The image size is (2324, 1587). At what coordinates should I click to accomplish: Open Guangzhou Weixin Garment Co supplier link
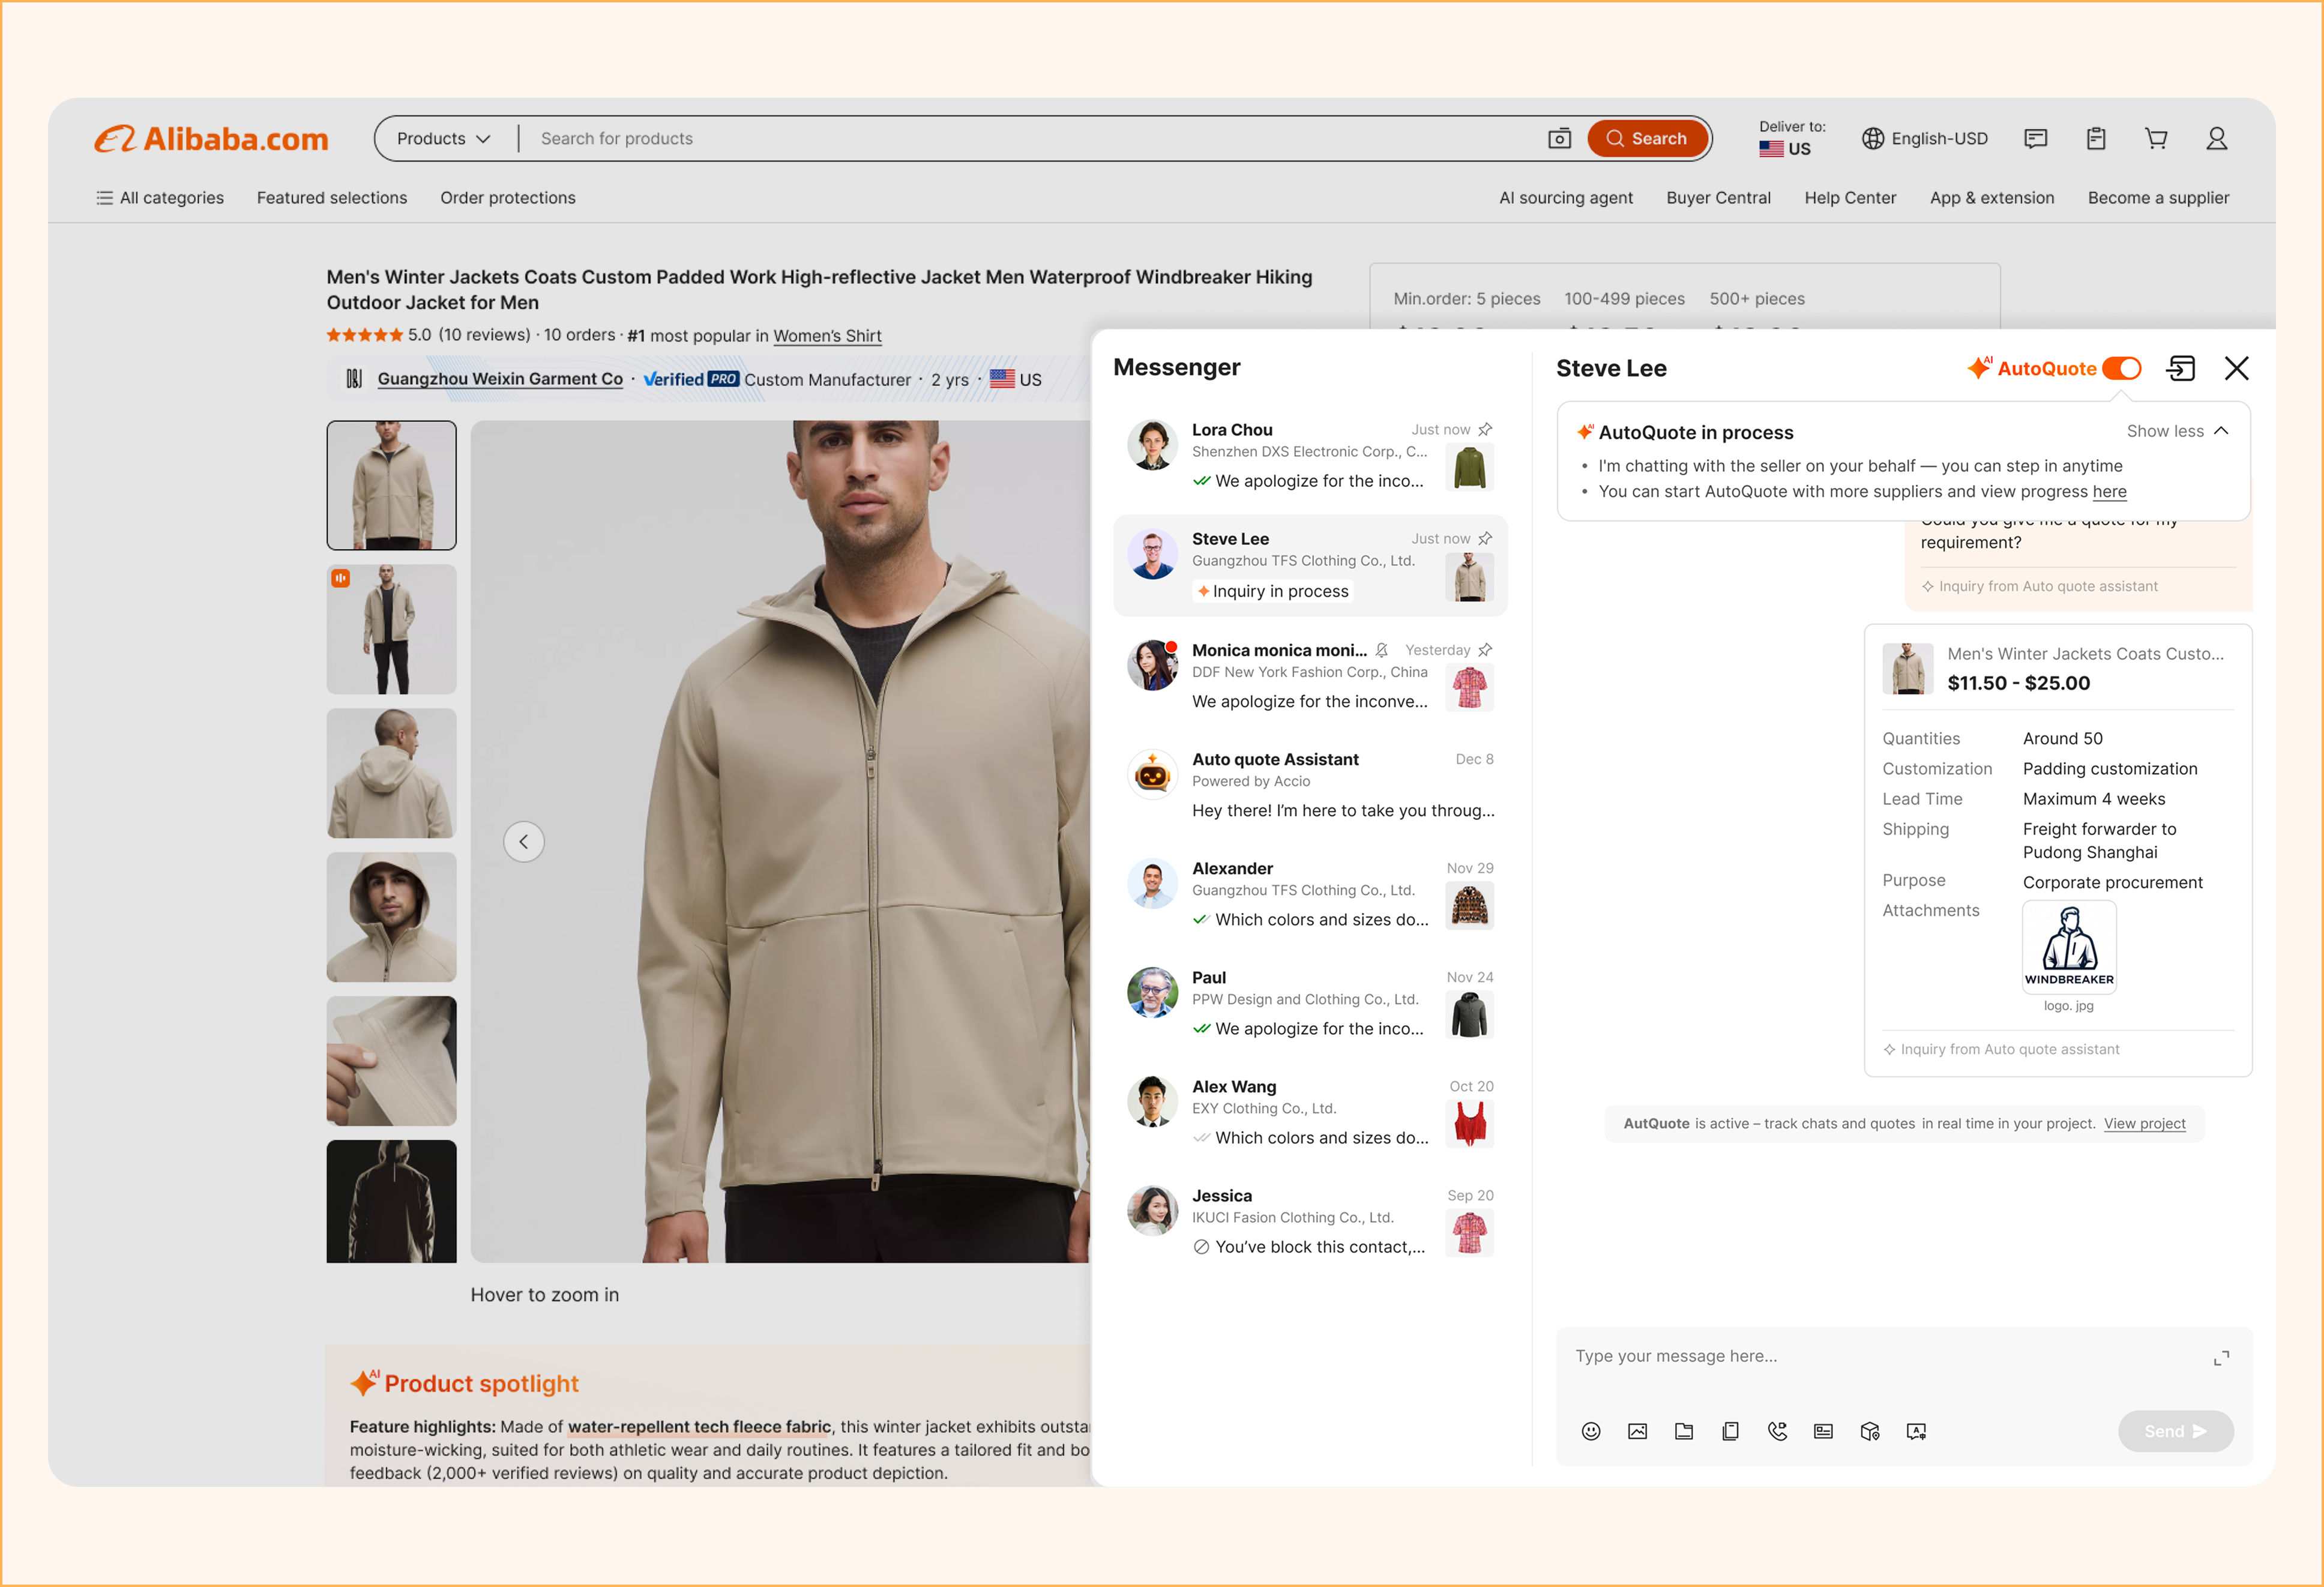[500, 379]
